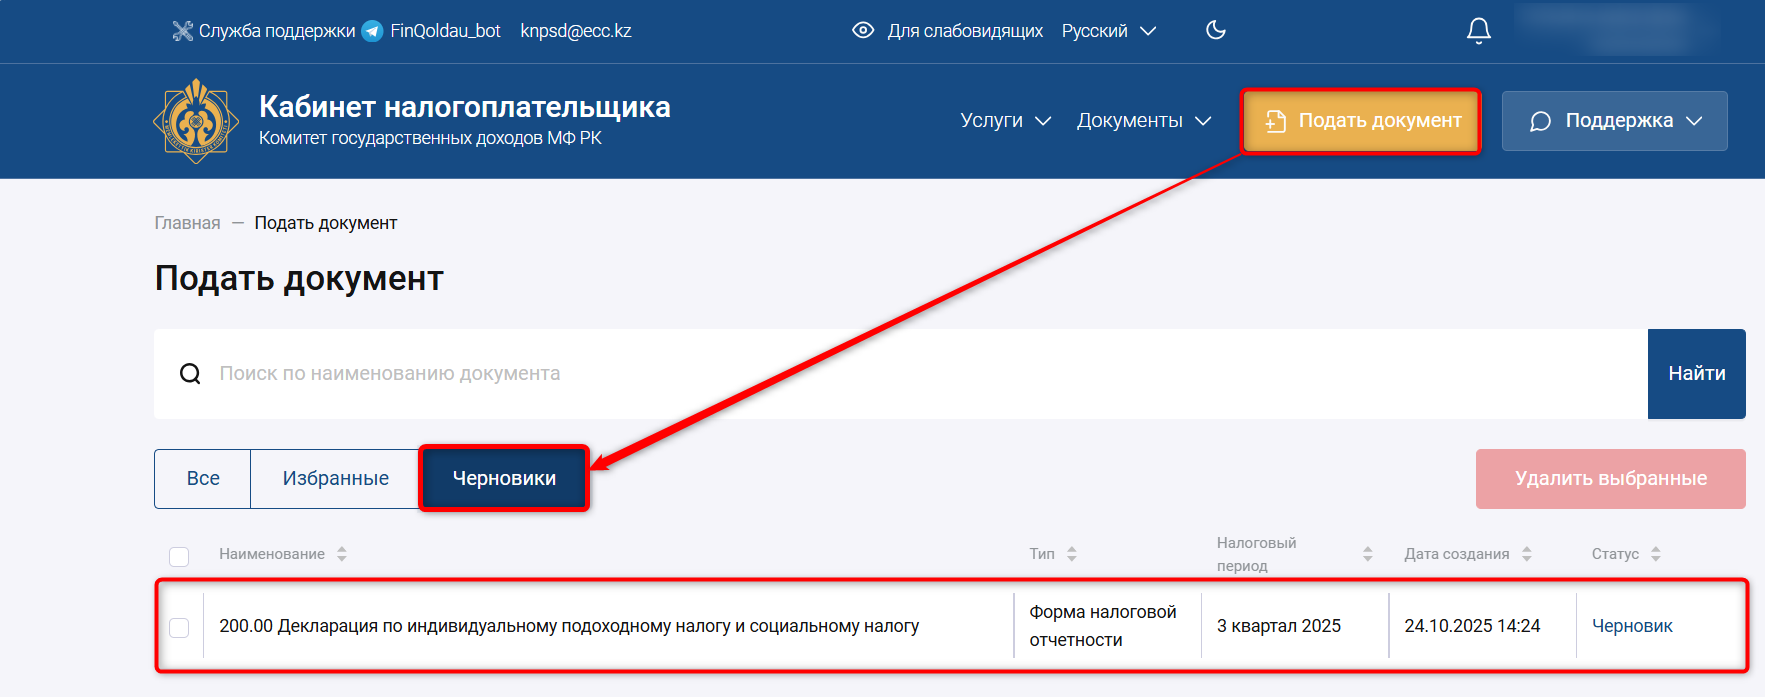
Task: Click the document icon in Подать документ button
Action: [1275, 121]
